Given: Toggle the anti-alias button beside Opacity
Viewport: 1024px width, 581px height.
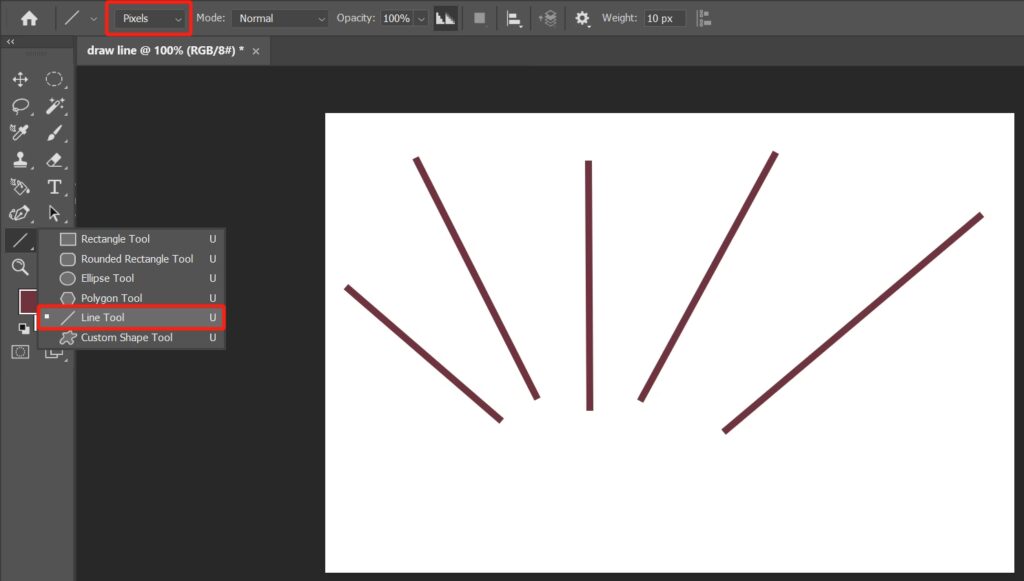Looking at the screenshot, I should click(445, 18).
